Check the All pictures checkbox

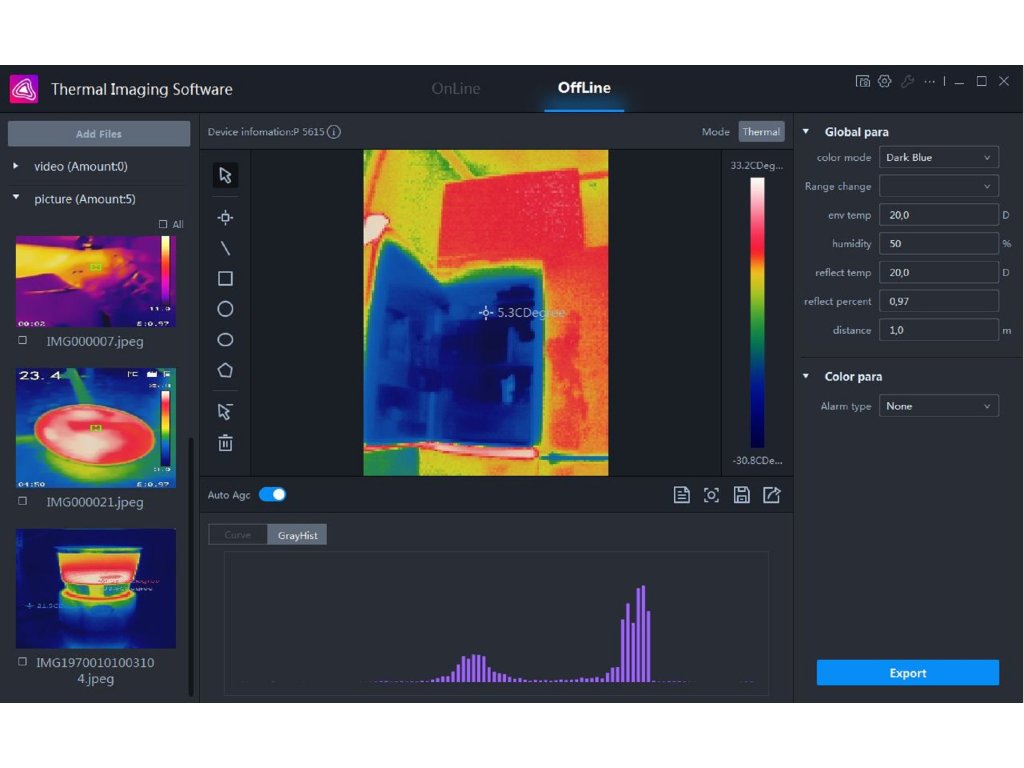click(163, 224)
